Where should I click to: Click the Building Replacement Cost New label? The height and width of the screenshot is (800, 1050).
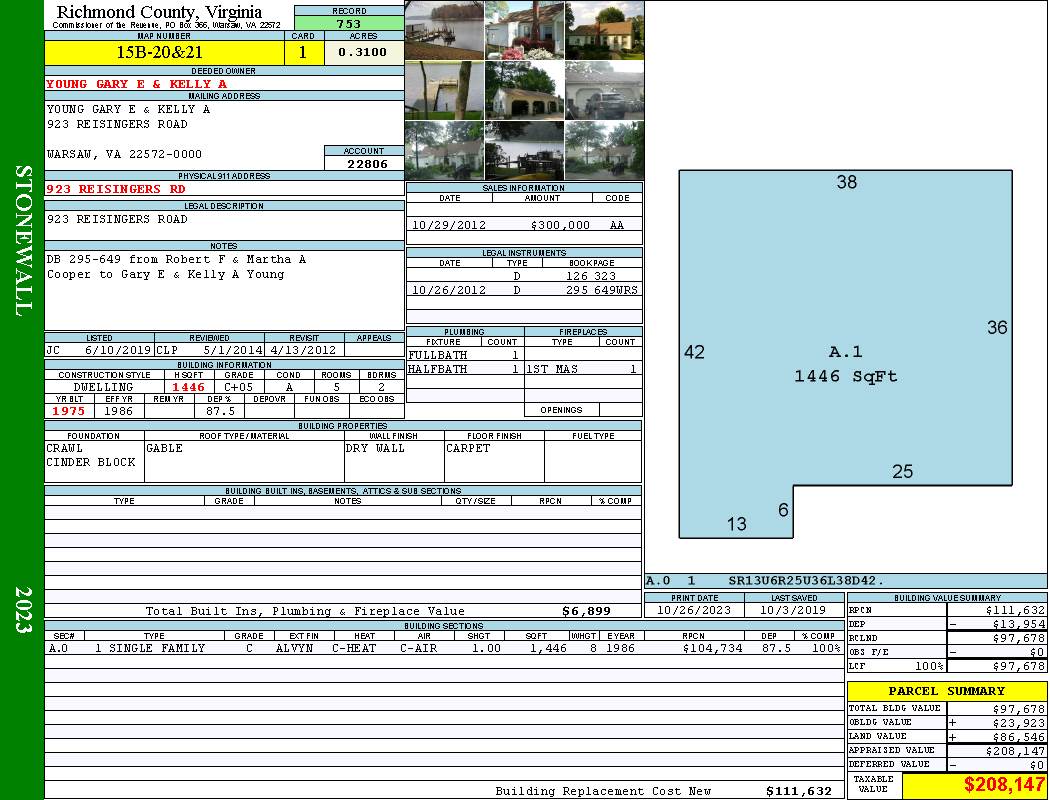click(603, 791)
